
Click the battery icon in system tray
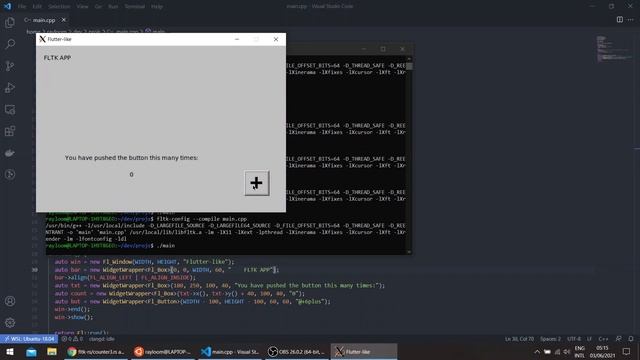(547, 351)
